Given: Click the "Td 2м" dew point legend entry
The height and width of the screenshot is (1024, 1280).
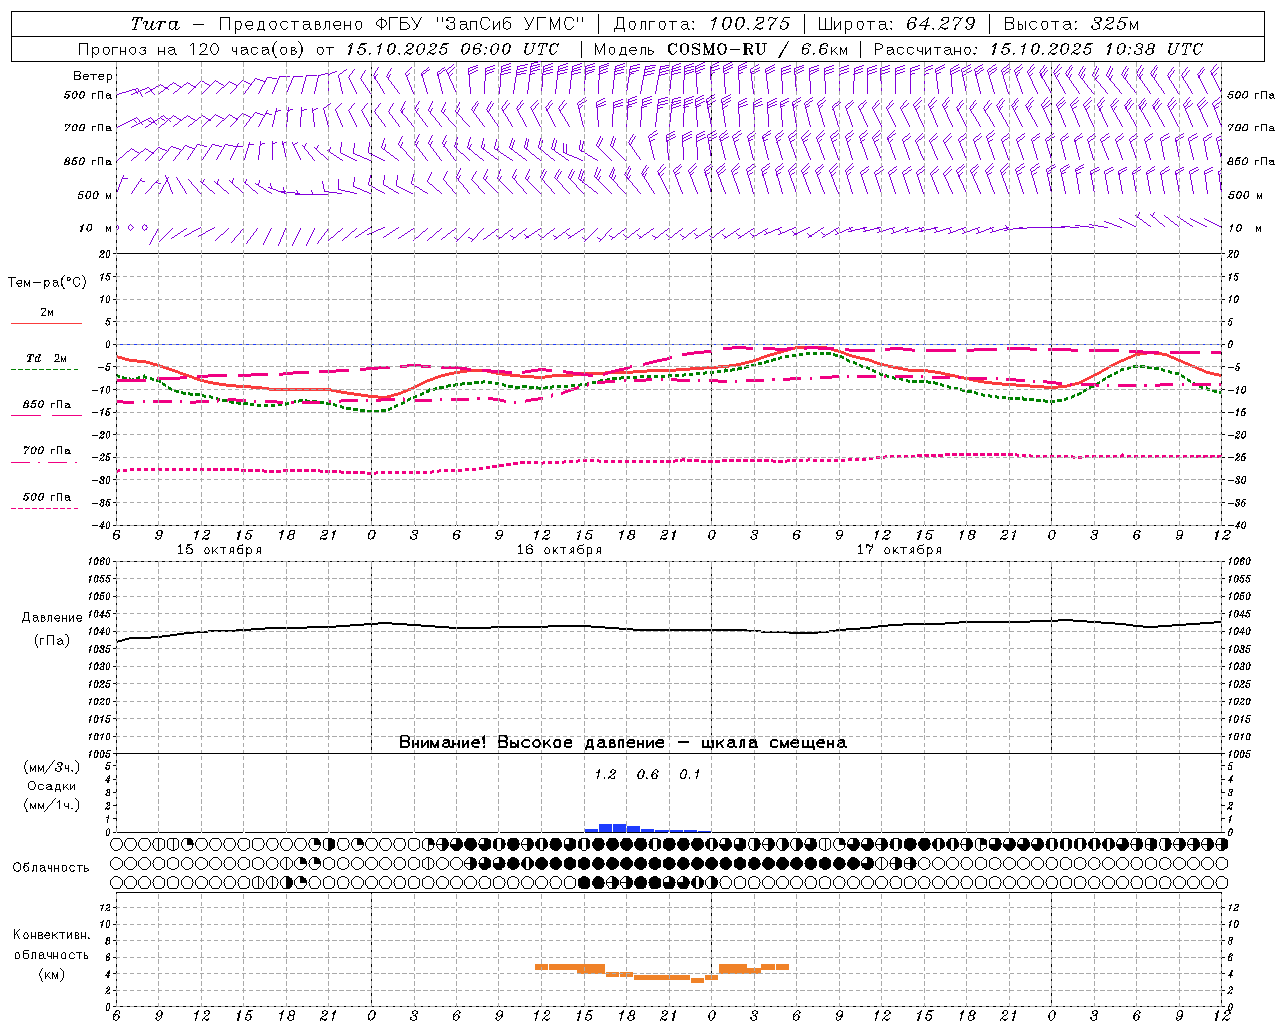Looking at the screenshot, I should coord(47,358).
